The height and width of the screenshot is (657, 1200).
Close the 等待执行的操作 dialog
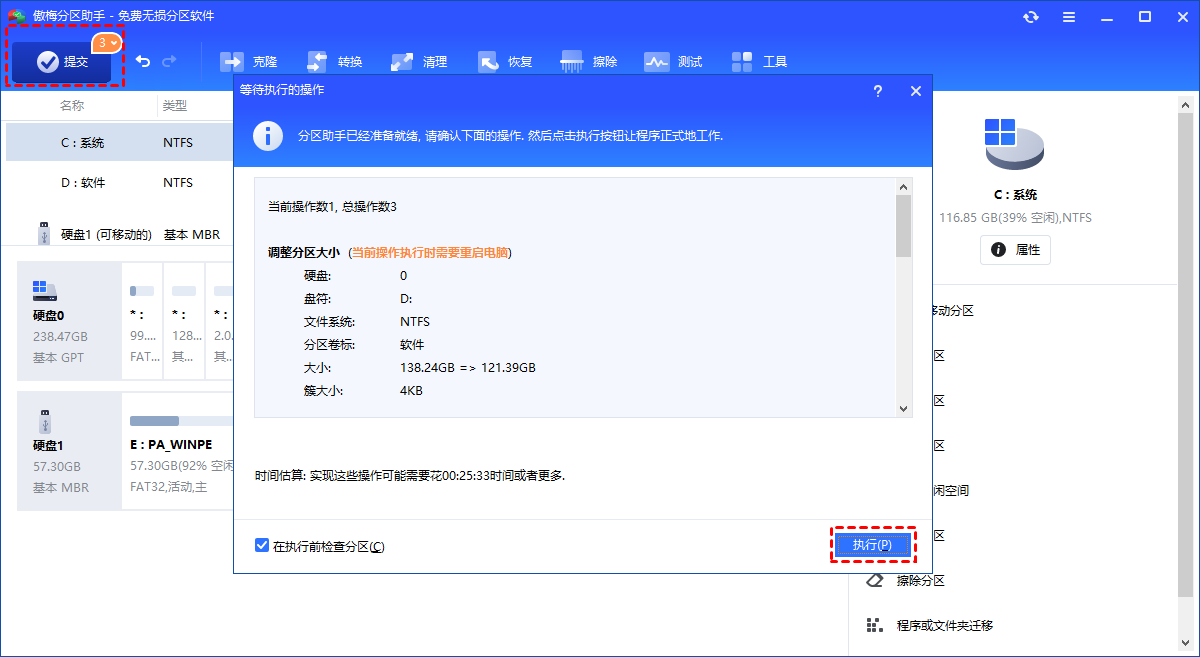tap(915, 91)
